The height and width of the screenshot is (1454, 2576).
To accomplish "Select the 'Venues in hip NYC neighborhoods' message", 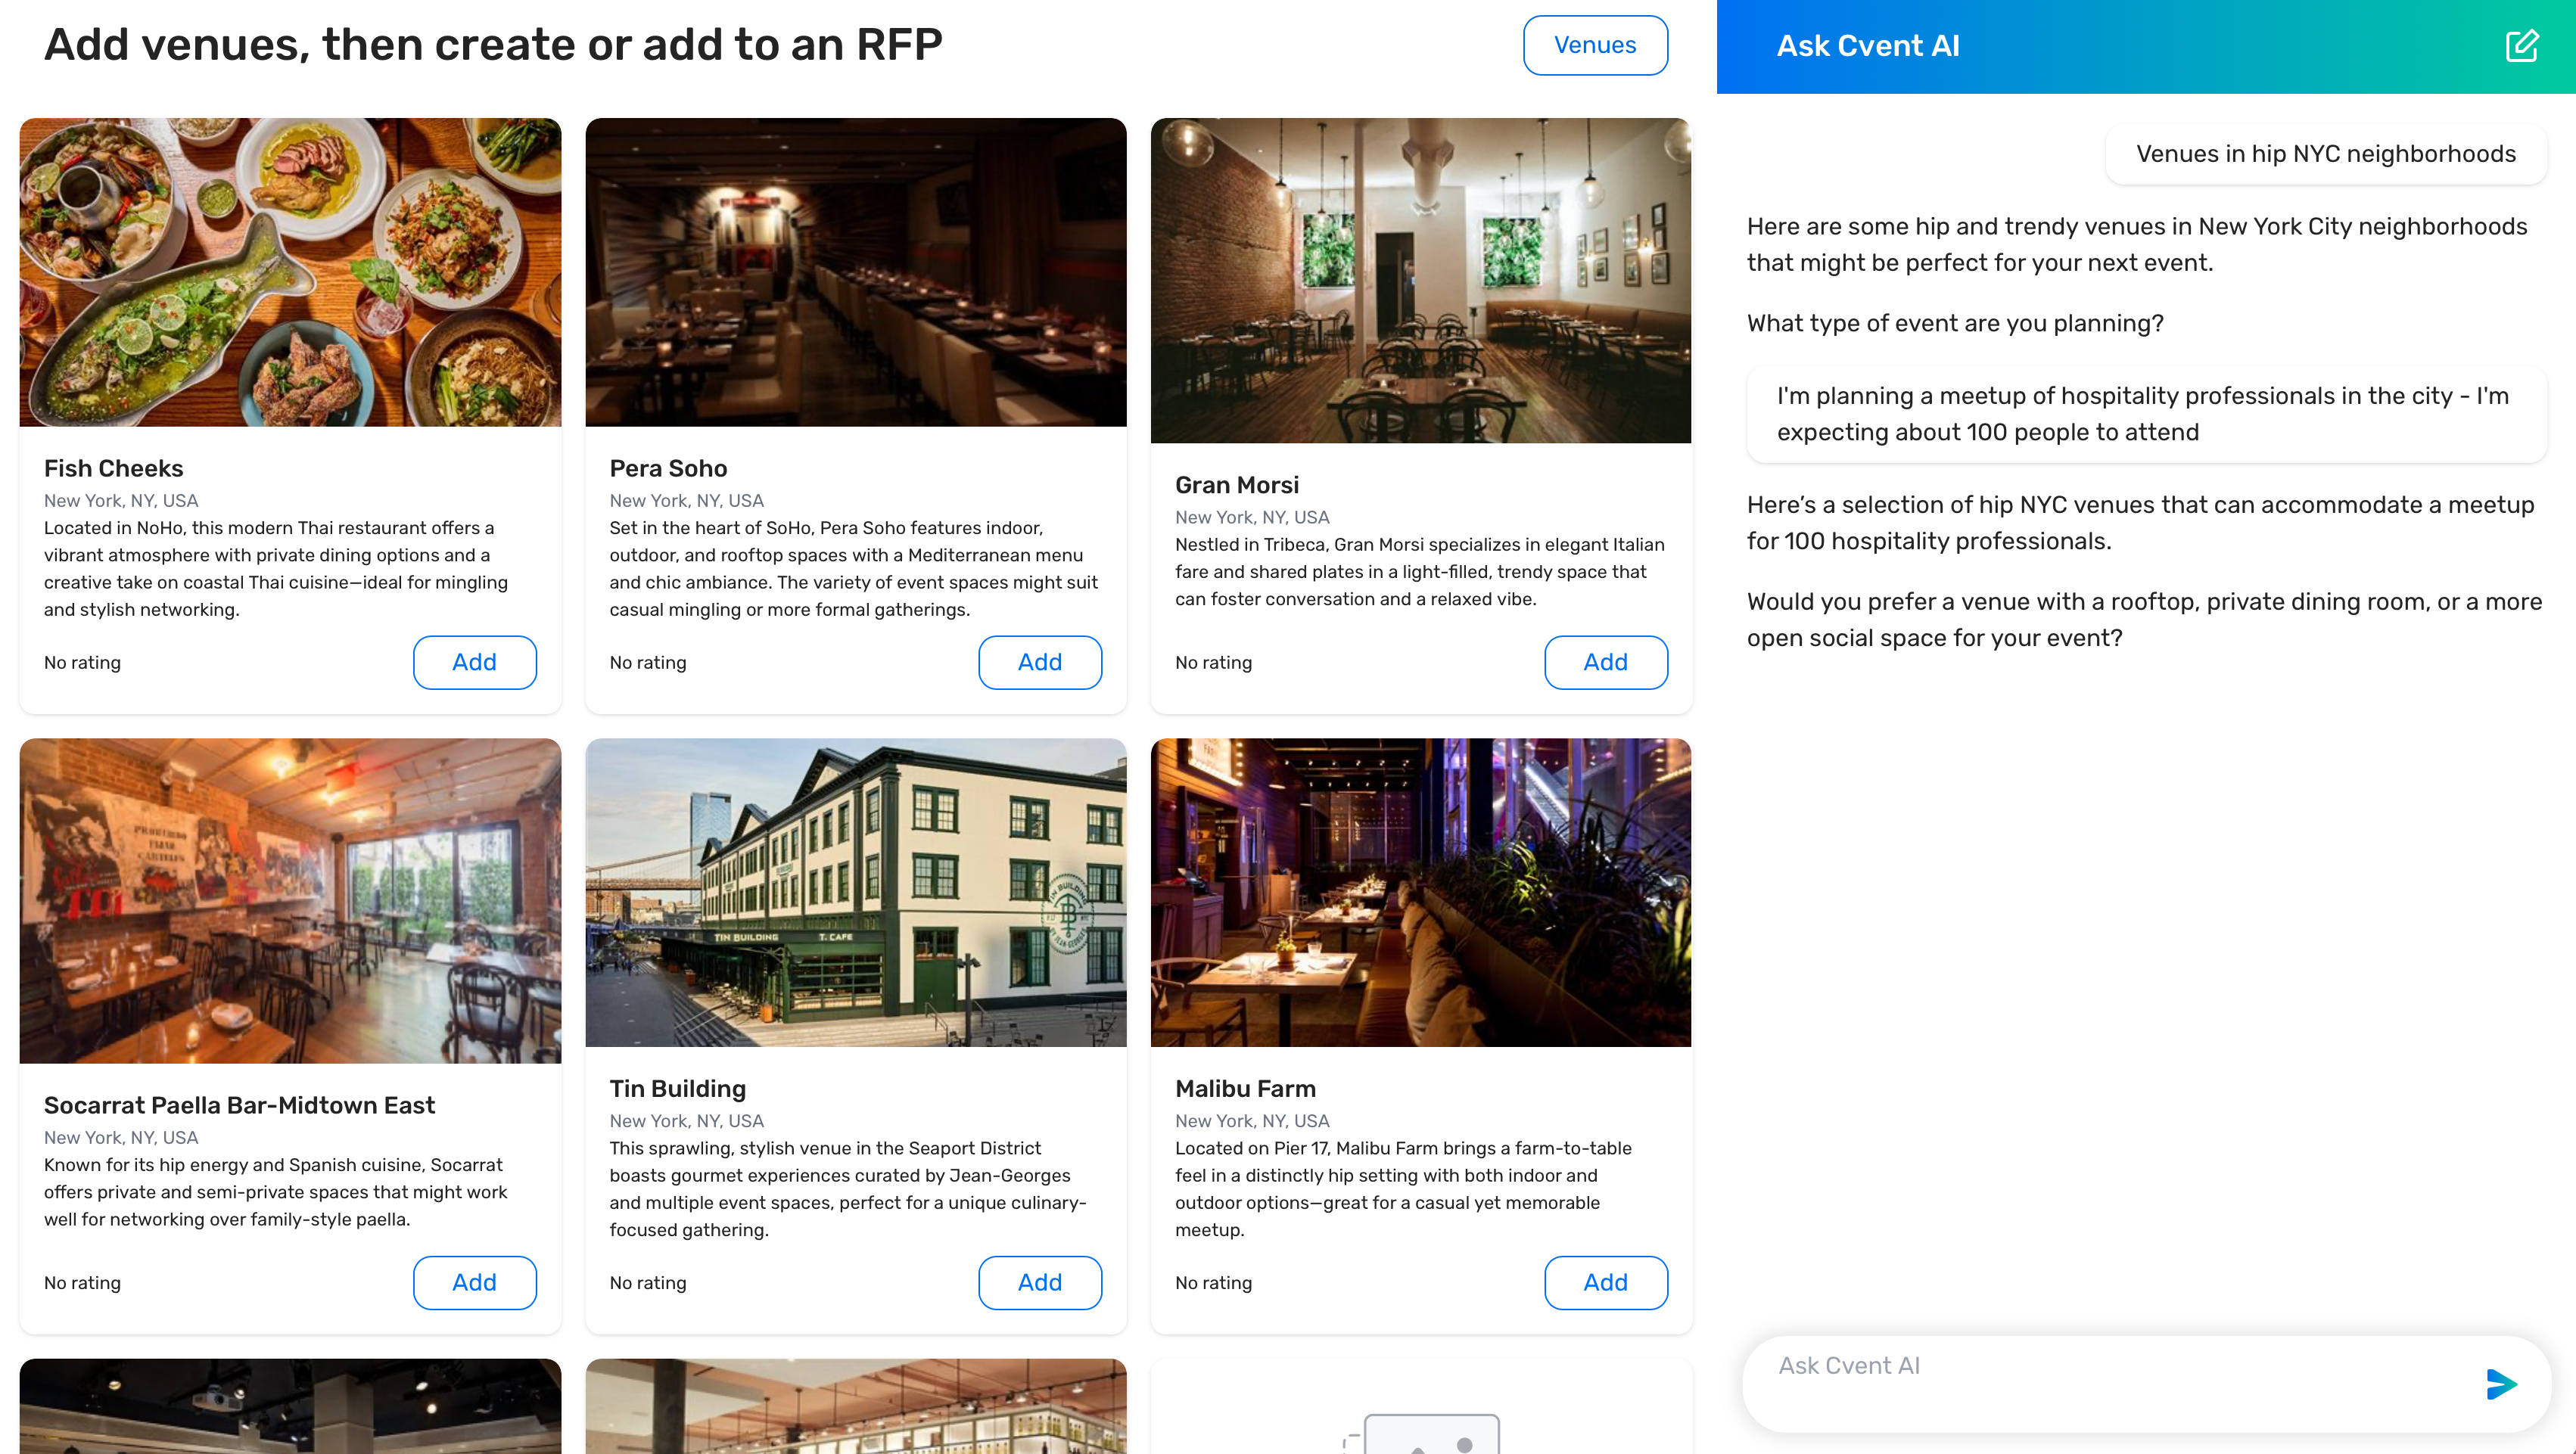I will click(x=2326, y=154).
